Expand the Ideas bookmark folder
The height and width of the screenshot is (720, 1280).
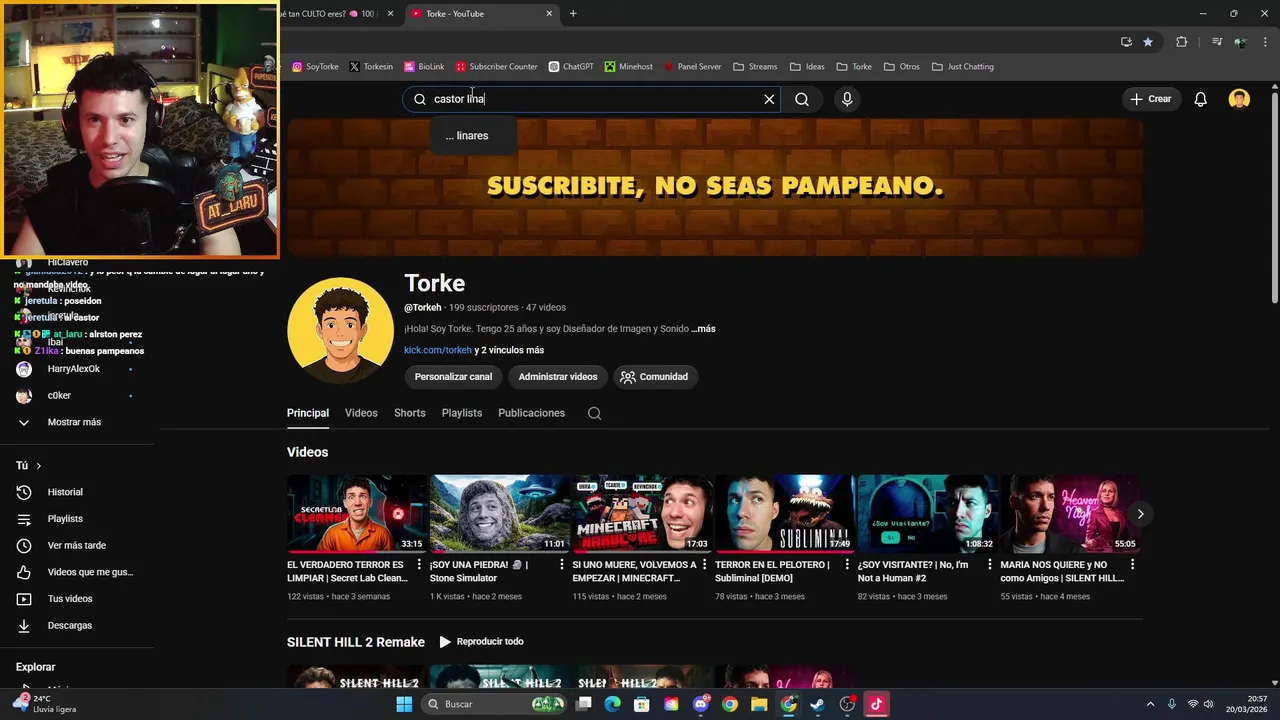807,67
